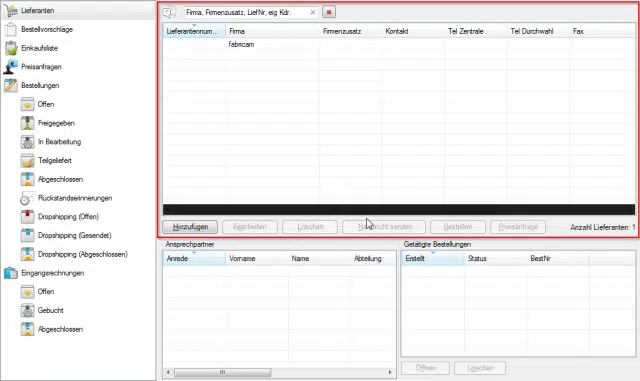Click the icon beside Abgeschlossen under Bestellungen
Viewport: 640px width, 381px height.
pos(27,180)
